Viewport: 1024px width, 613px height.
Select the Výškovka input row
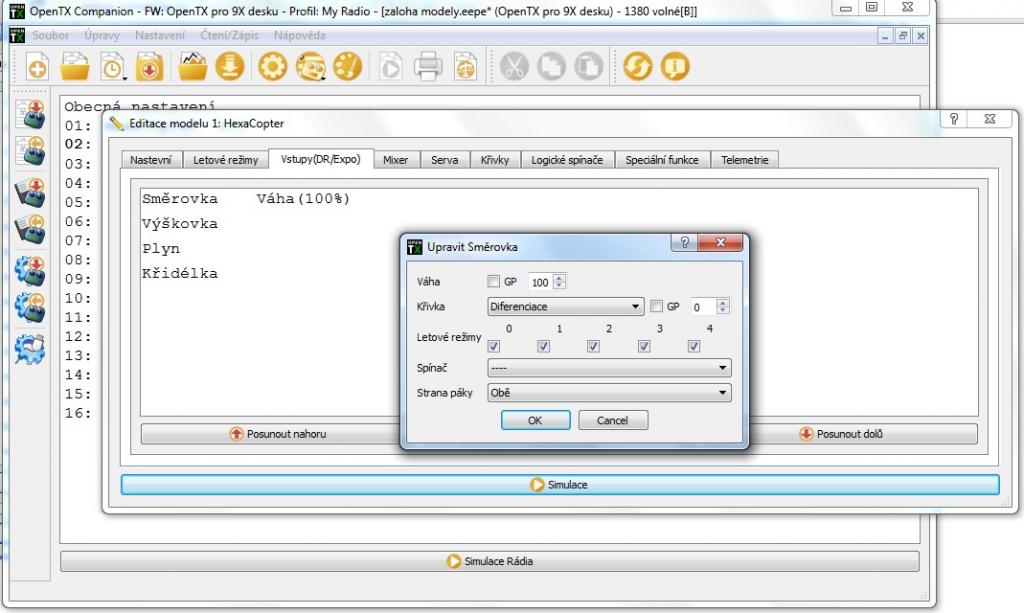point(180,223)
